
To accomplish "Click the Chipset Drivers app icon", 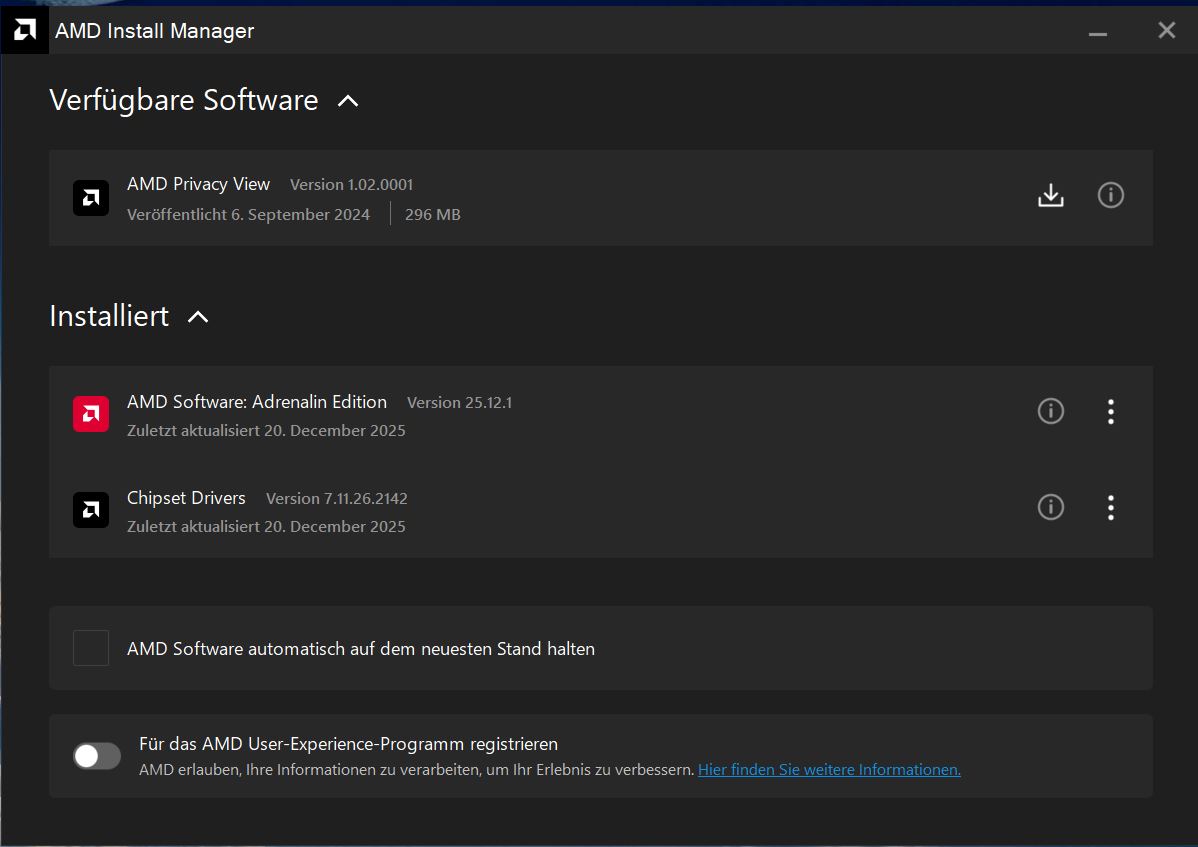I will click(91, 510).
